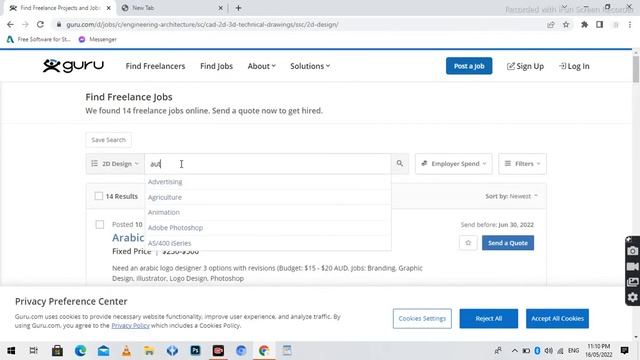Choose Adobe Photoshop suggestion
The height and width of the screenshot is (360, 640).
(x=268, y=228)
